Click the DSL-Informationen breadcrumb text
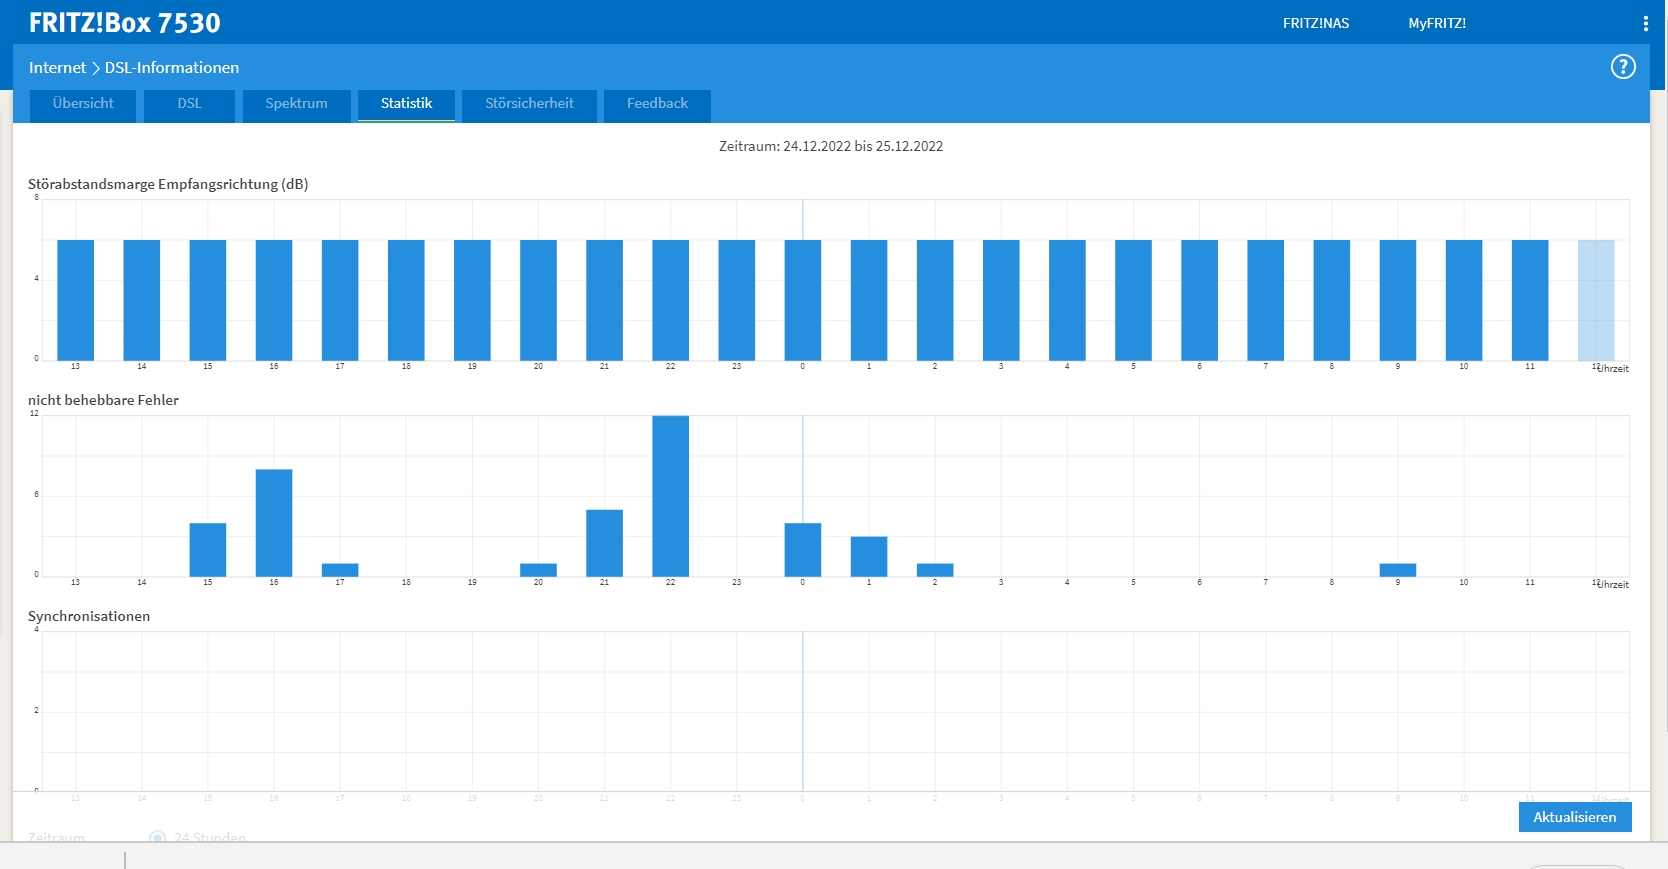The image size is (1668, 869). [172, 68]
